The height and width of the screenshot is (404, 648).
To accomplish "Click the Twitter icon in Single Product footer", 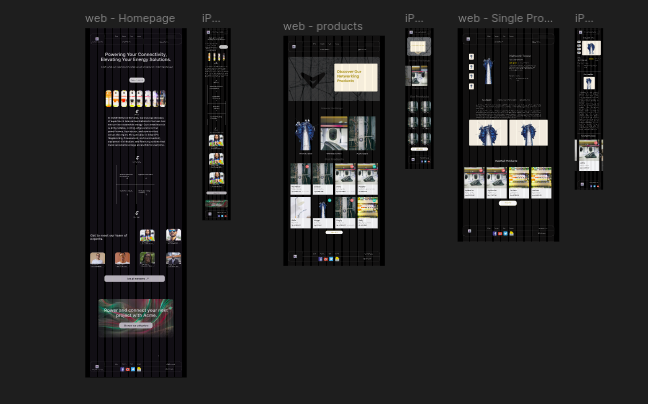I will pos(505,233).
